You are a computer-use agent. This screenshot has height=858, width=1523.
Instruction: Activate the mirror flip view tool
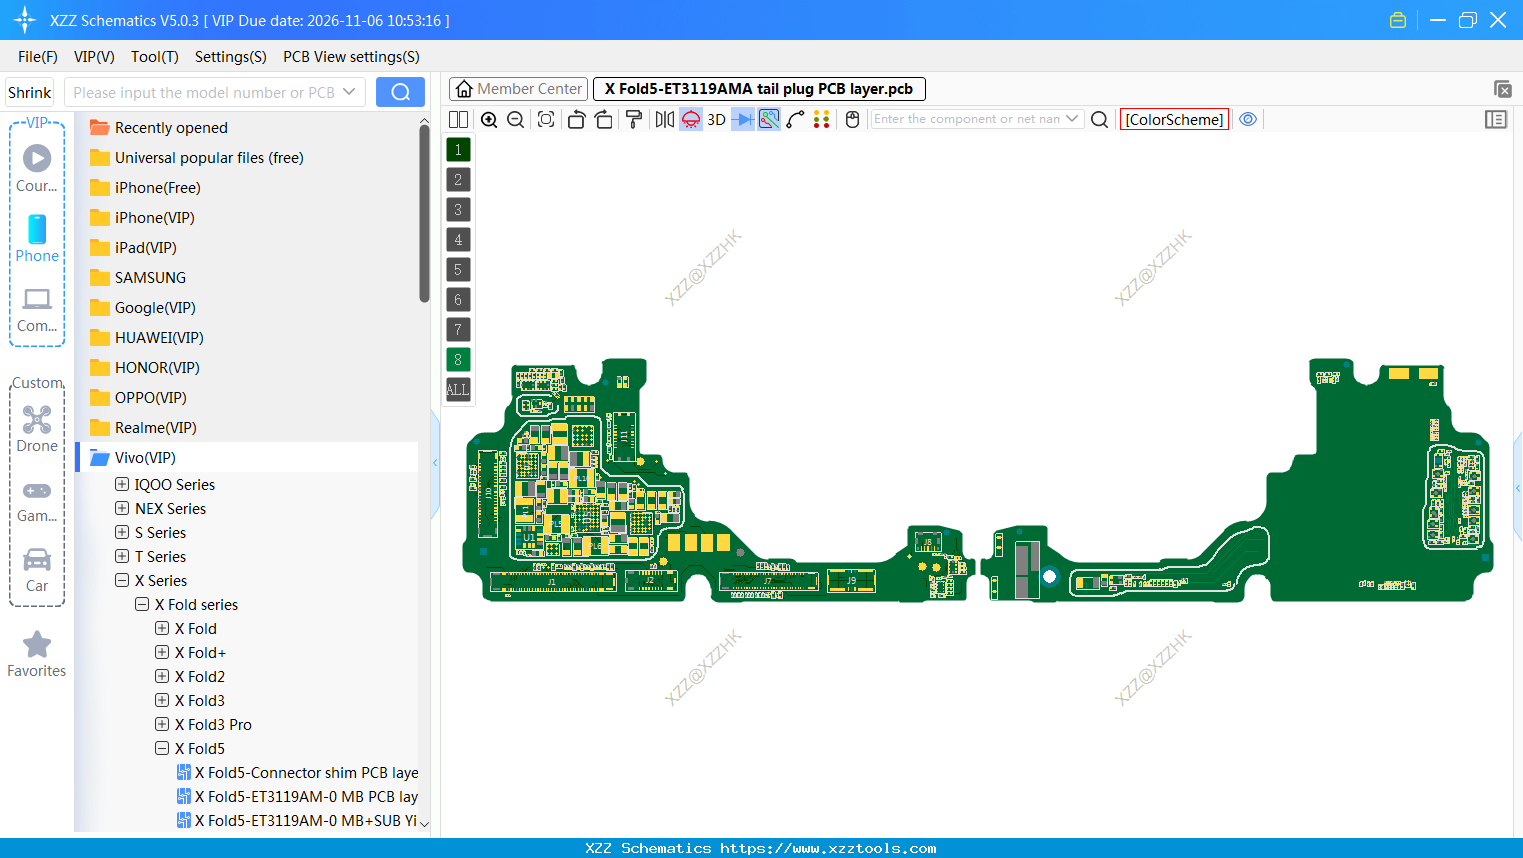666,119
